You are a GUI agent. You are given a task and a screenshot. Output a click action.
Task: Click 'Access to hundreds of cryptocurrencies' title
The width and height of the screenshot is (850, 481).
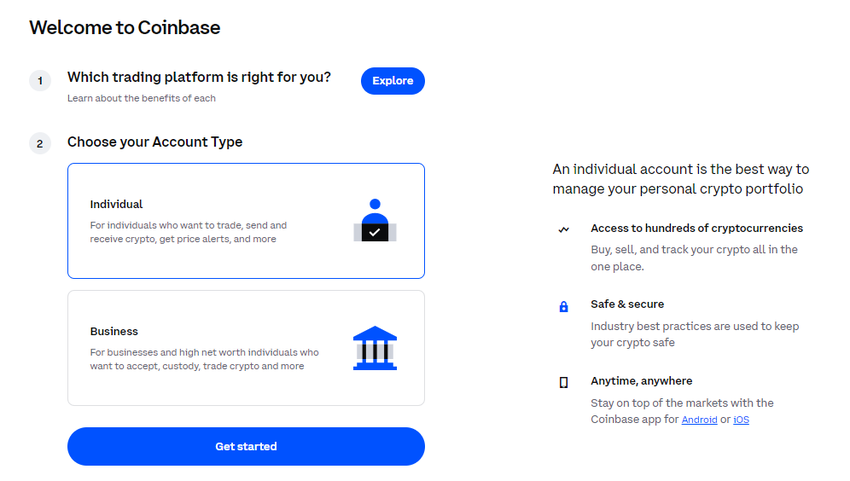696,228
